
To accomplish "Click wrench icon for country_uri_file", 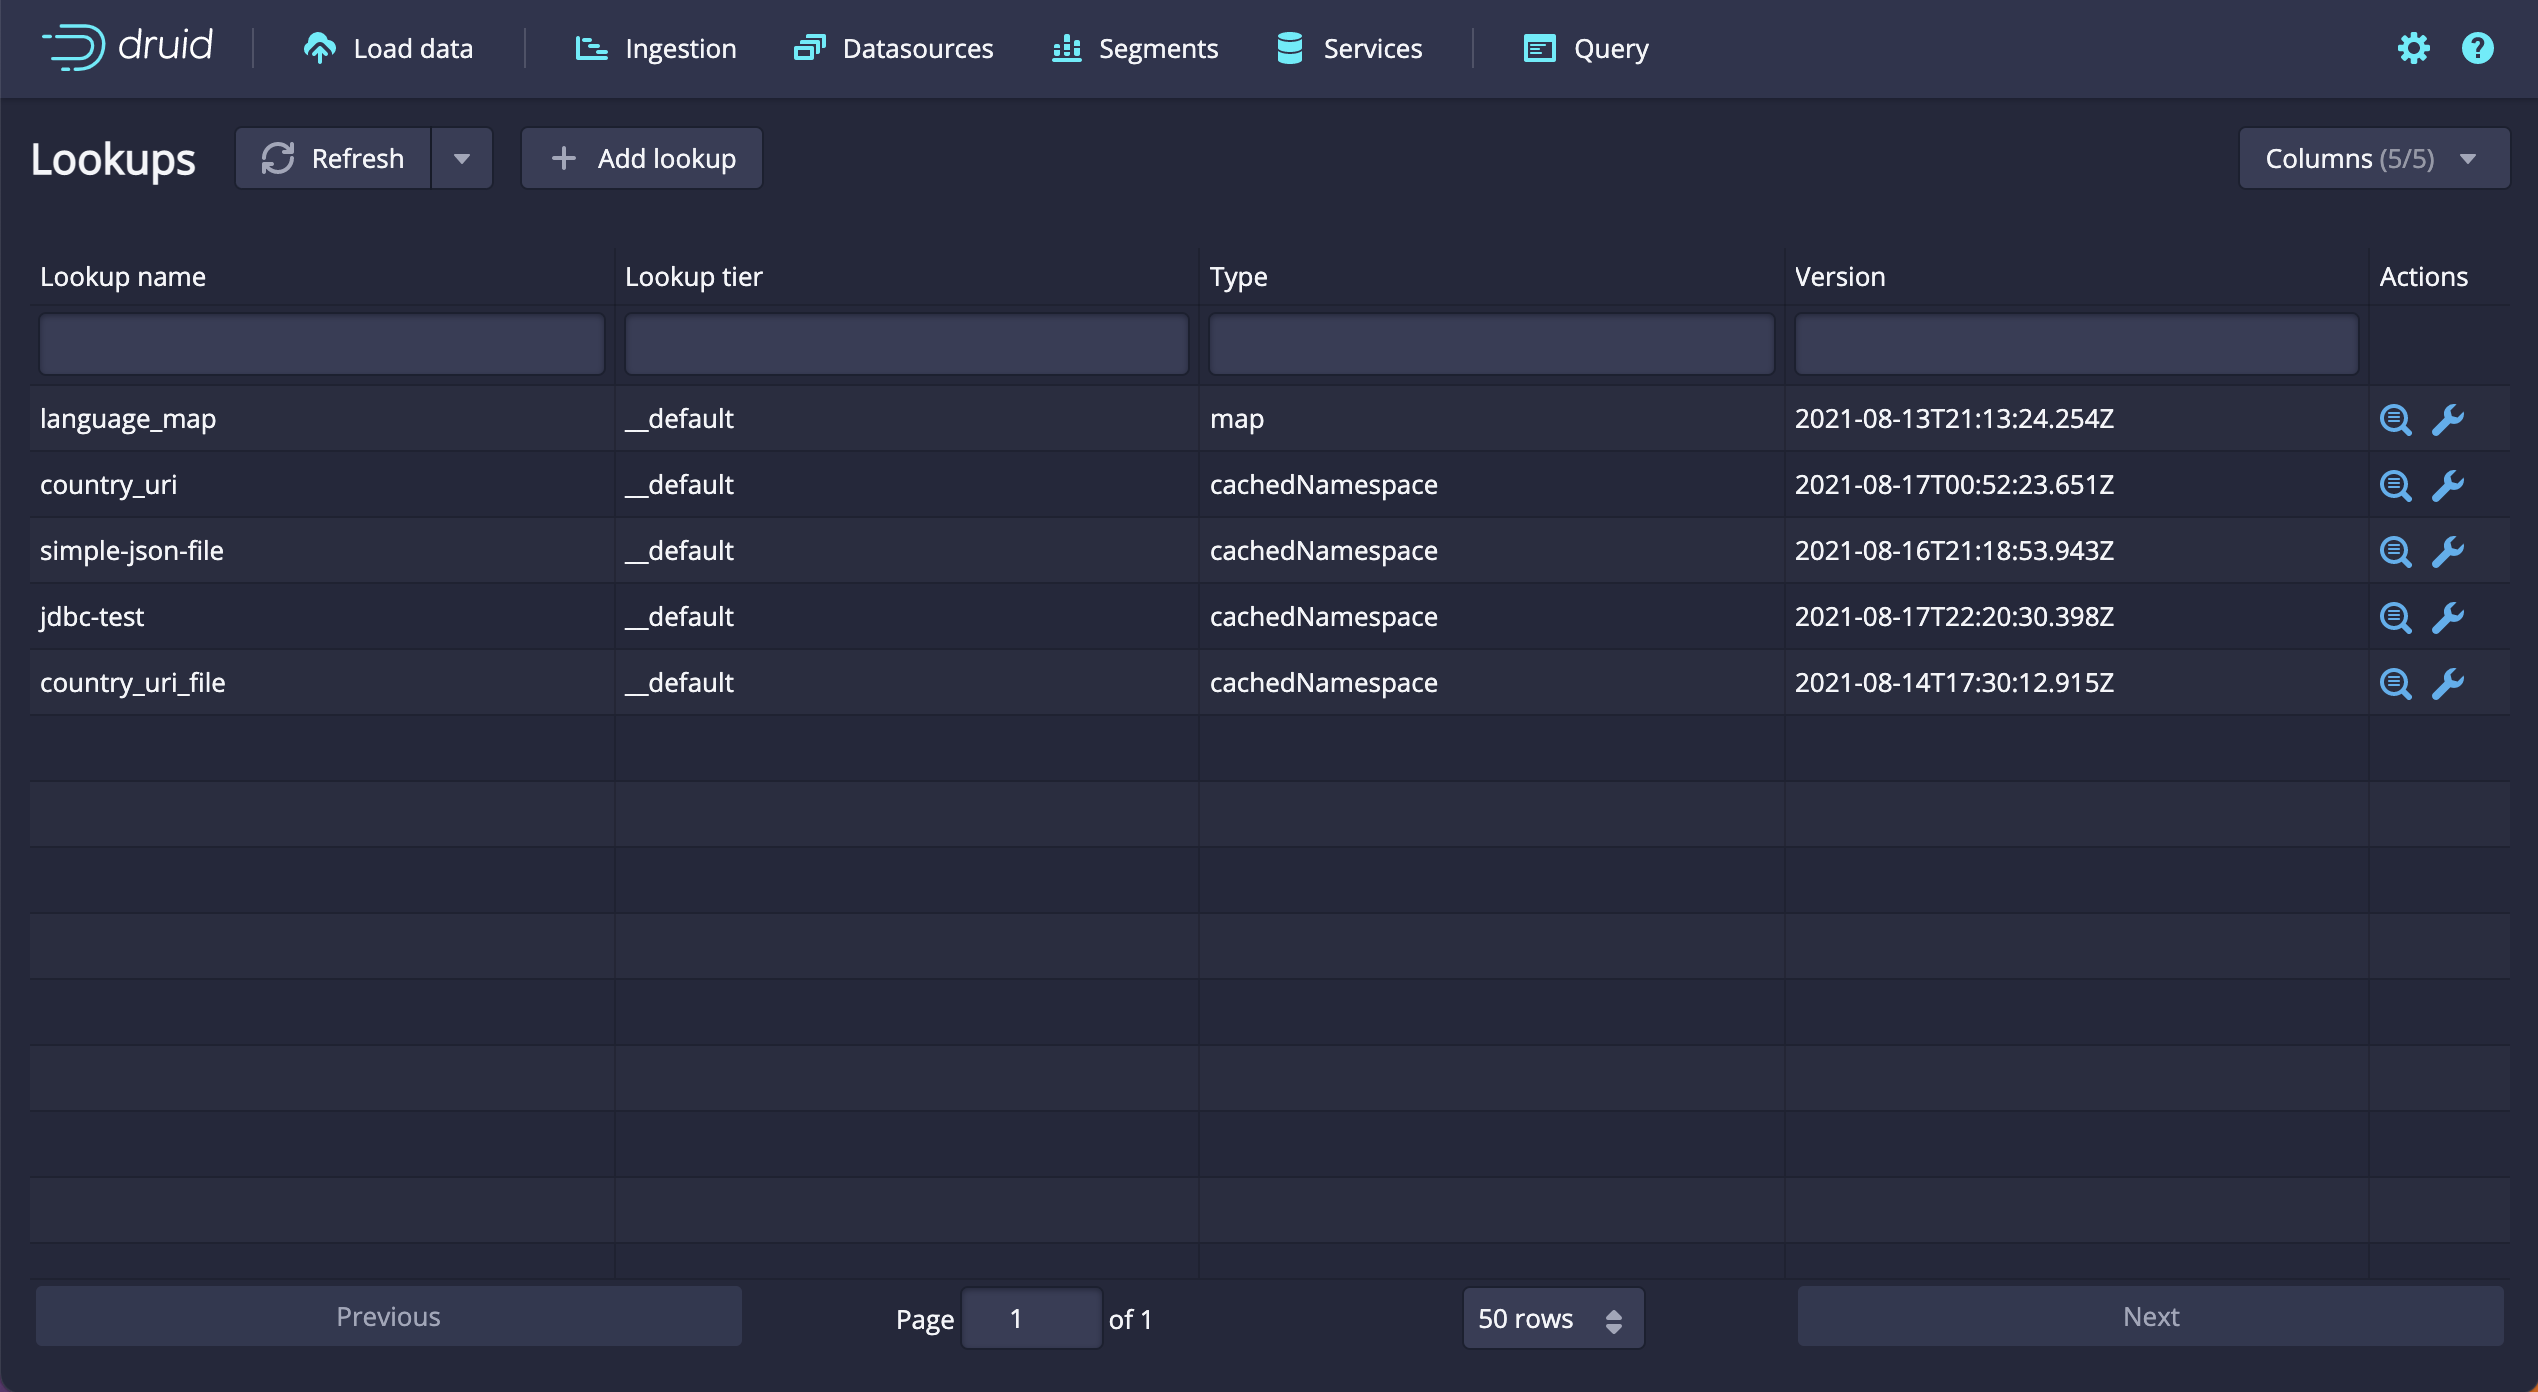I will [2447, 684].
